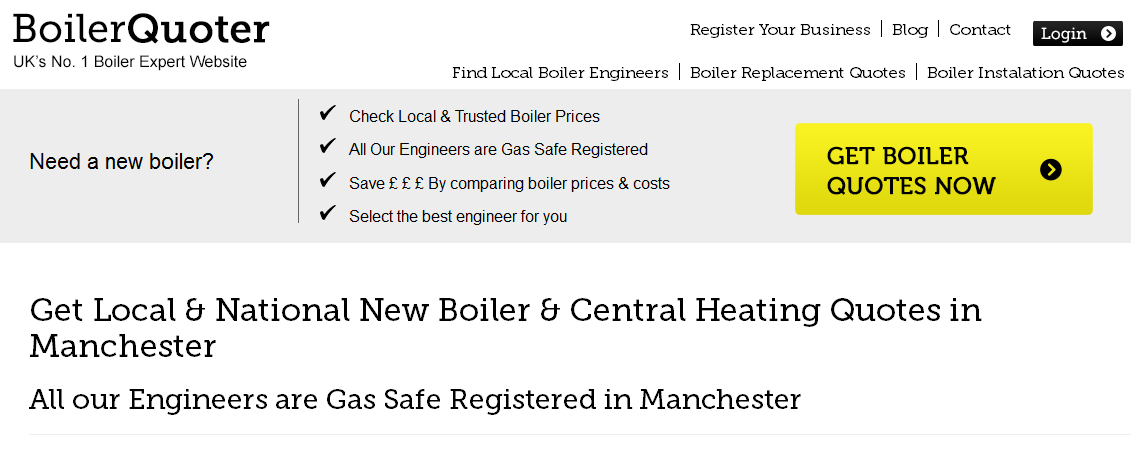Go to the Blog page
The image size is (1131, 452).
click(x=910, y=30)
